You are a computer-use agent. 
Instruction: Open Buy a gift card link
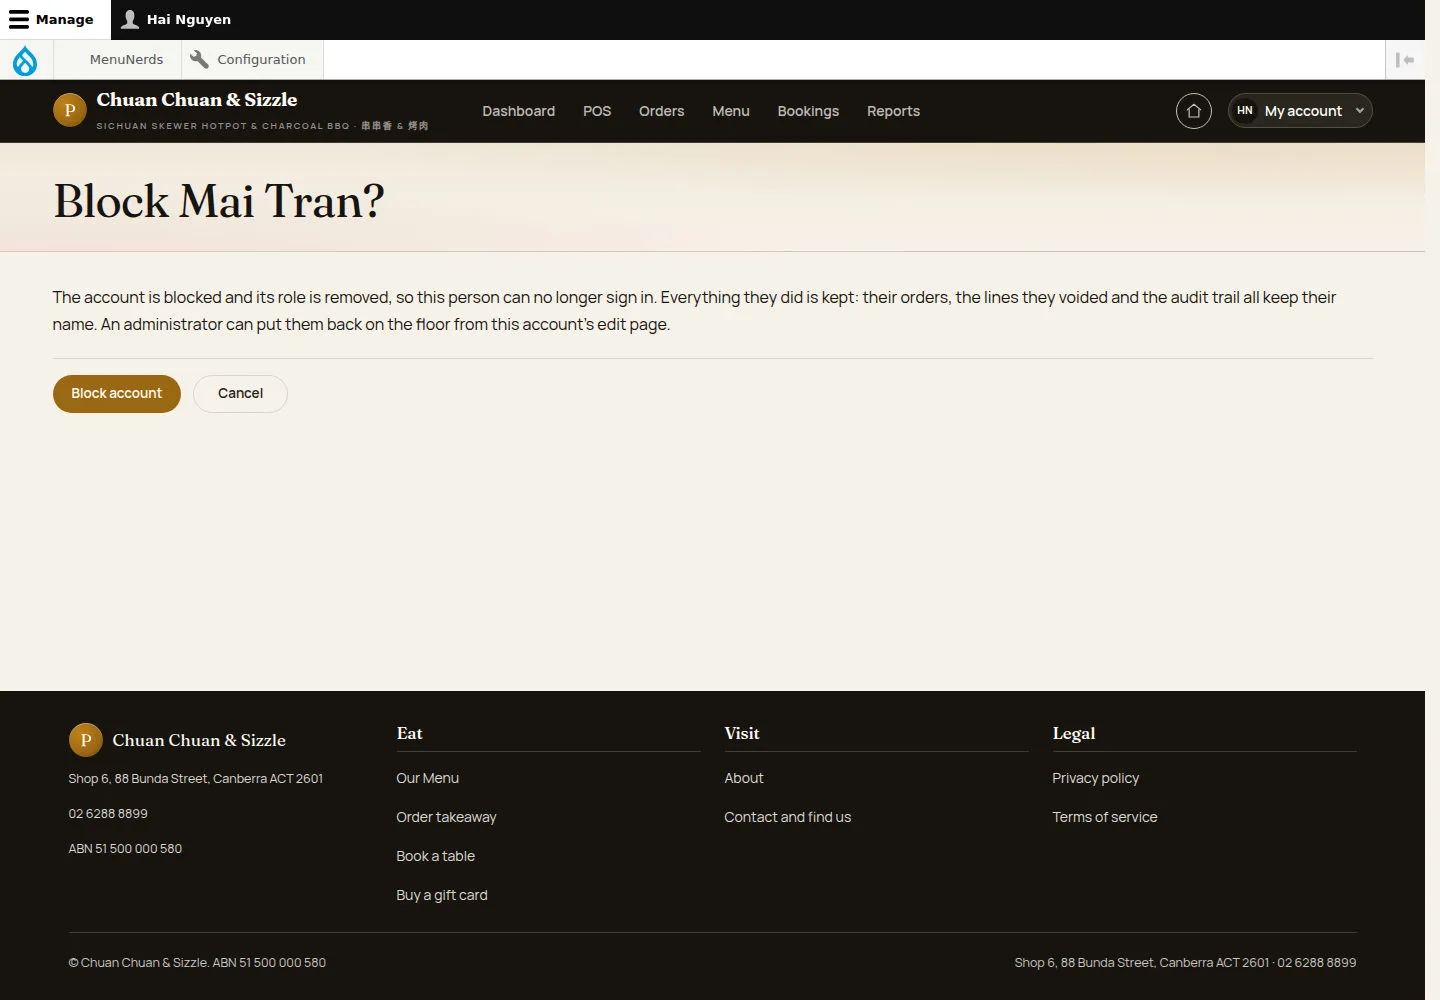coord(442,895)
